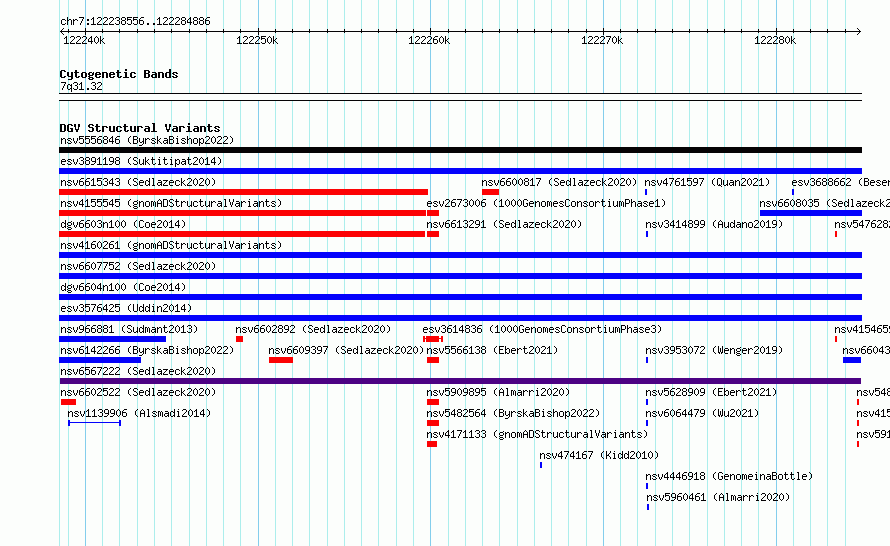Open nsv6609397 (Sedlazeck2020) label
The image size is (890, 546).
tap(346, 350)
